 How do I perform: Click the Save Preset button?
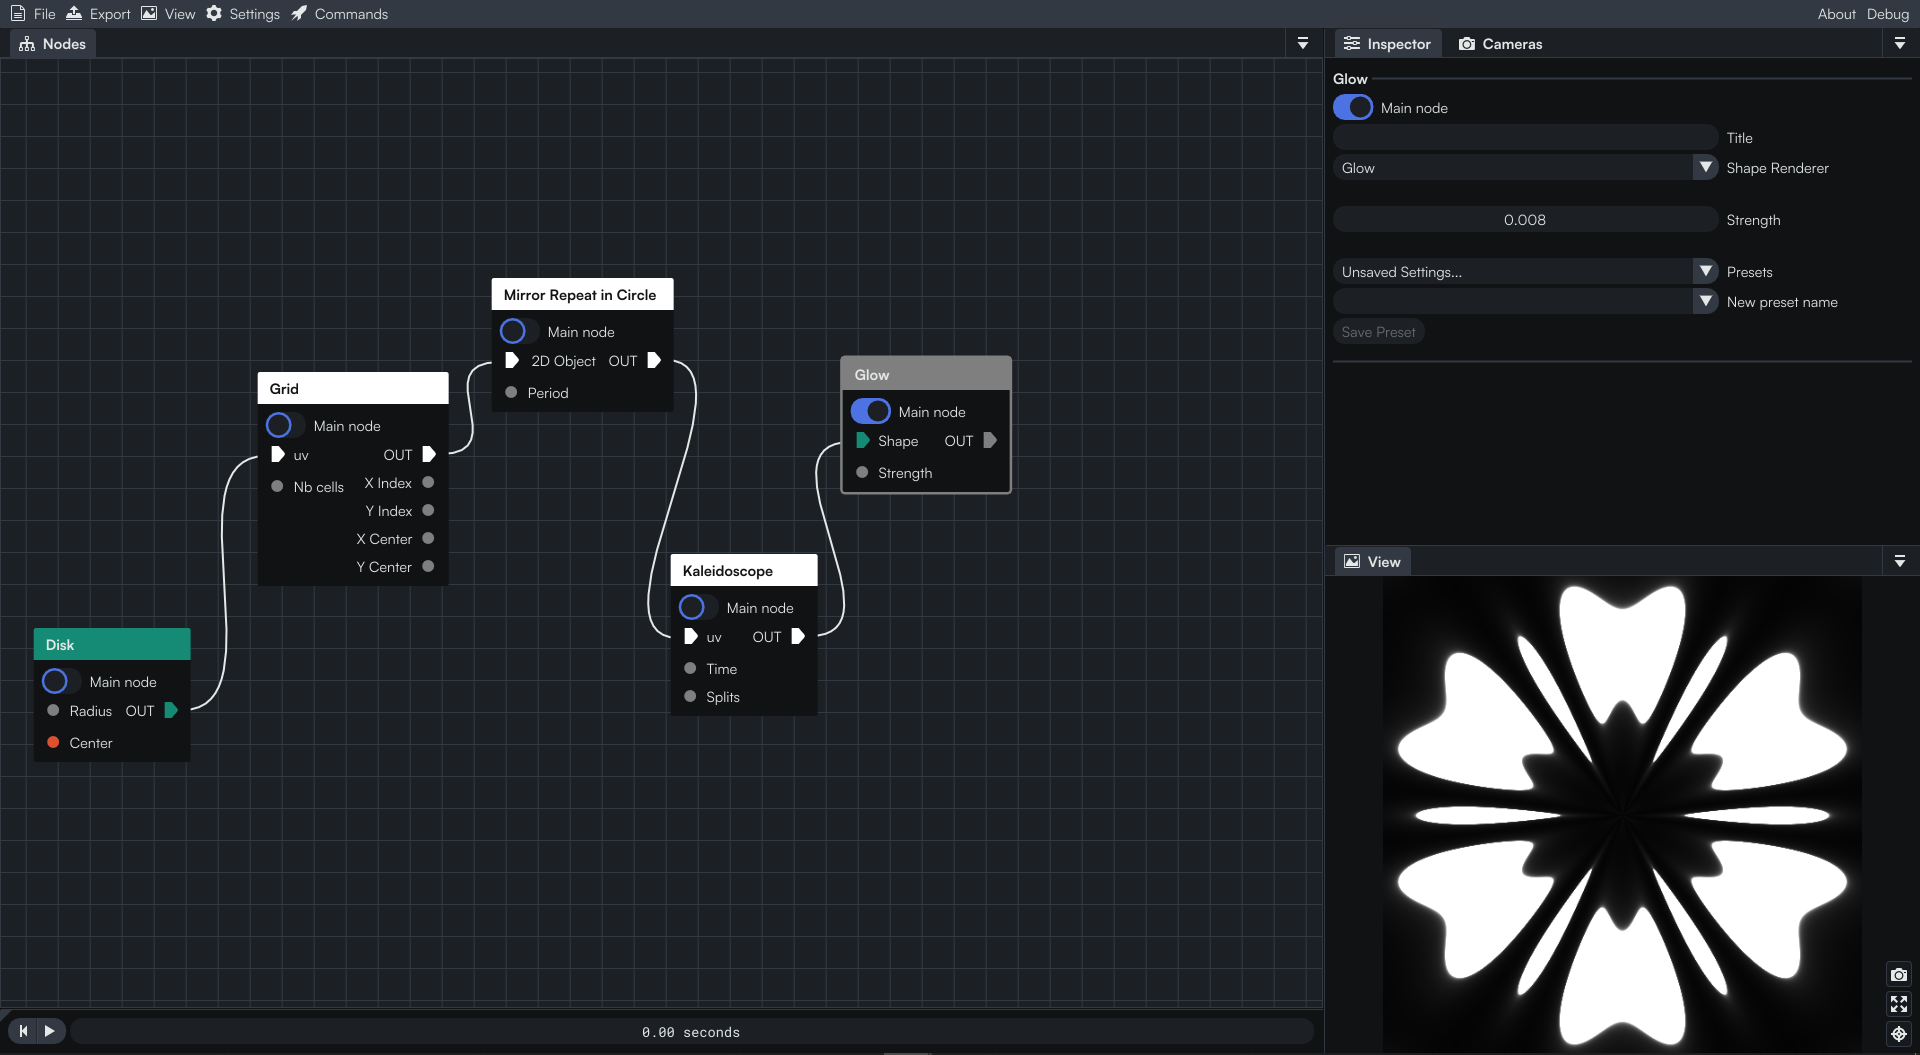coord(1378,332)
